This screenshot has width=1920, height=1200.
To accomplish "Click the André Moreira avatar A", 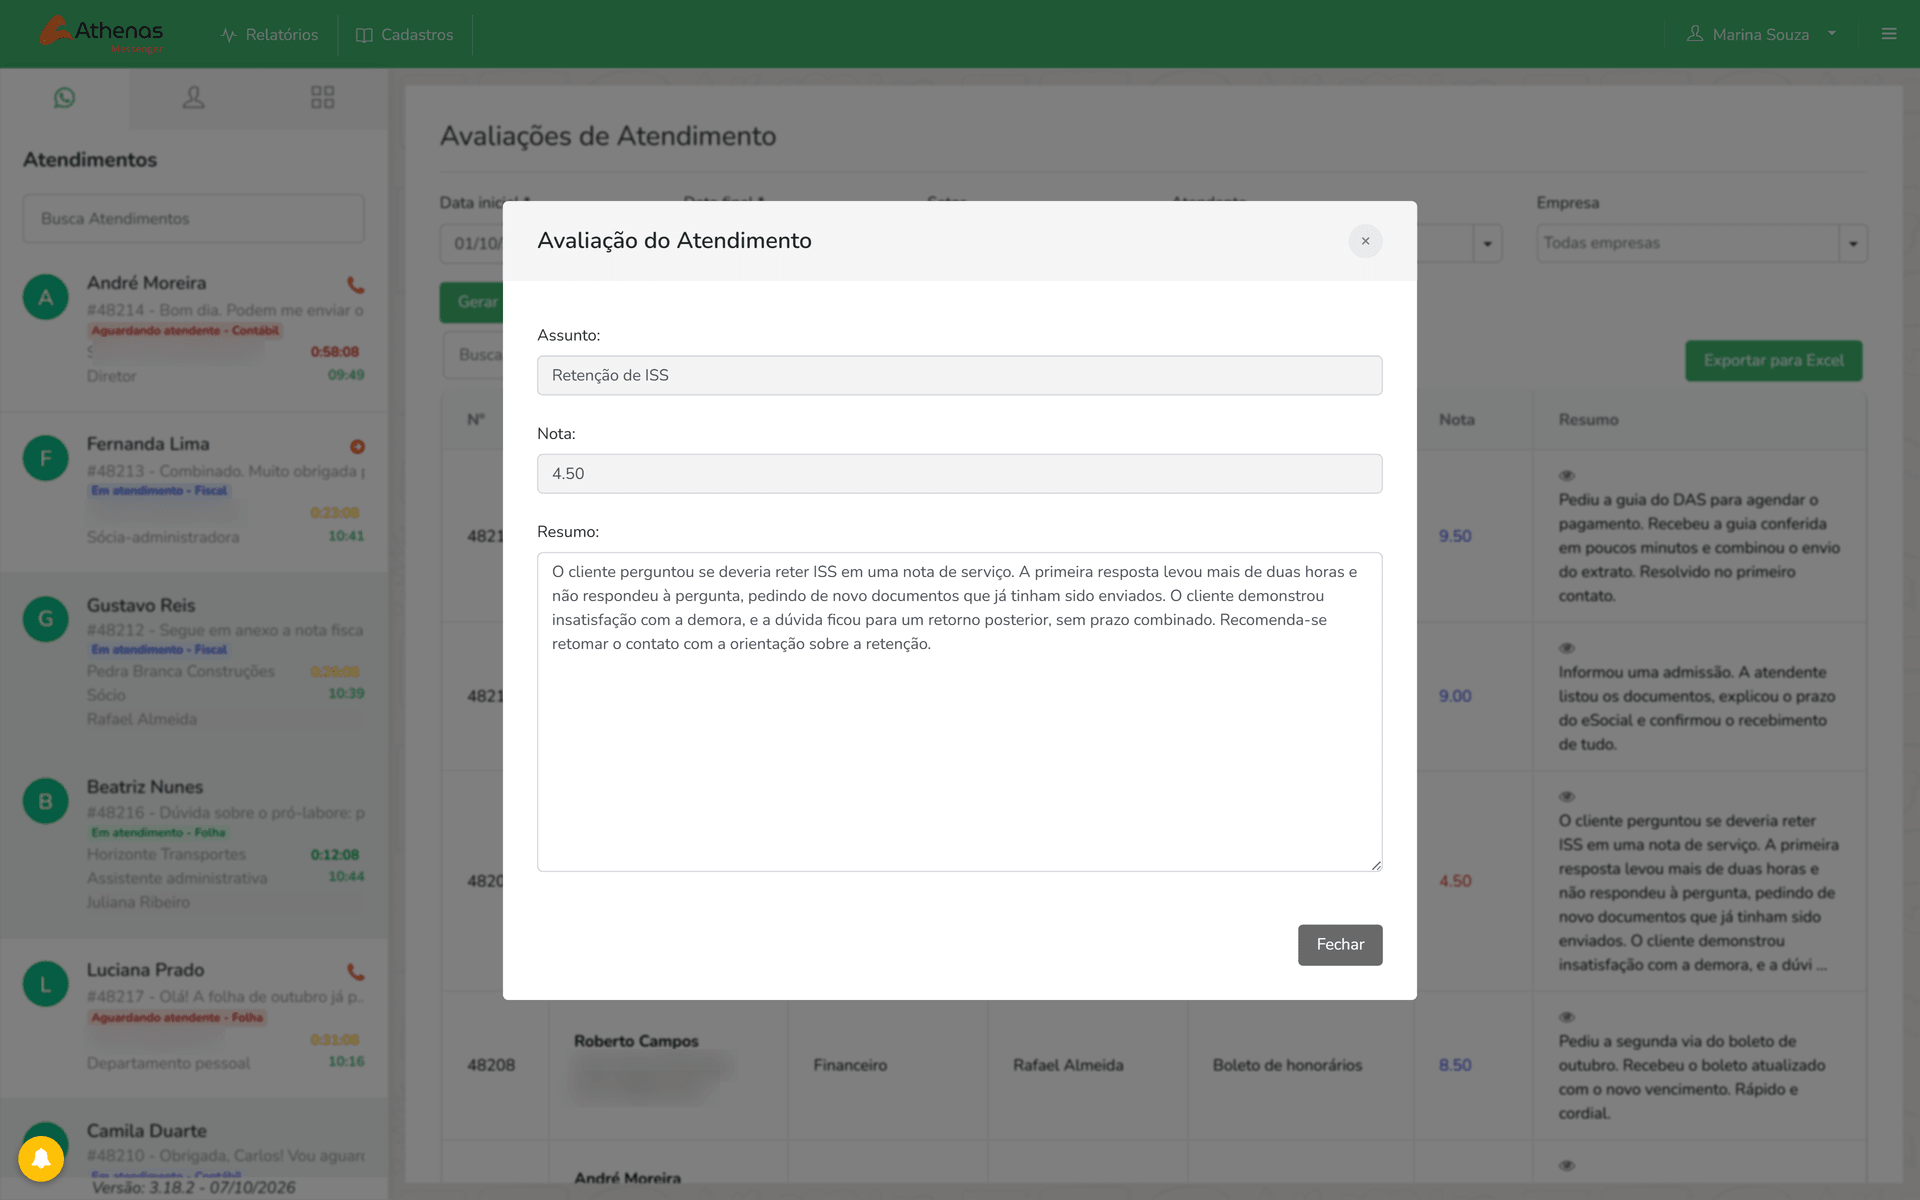I will coord(46,297).
